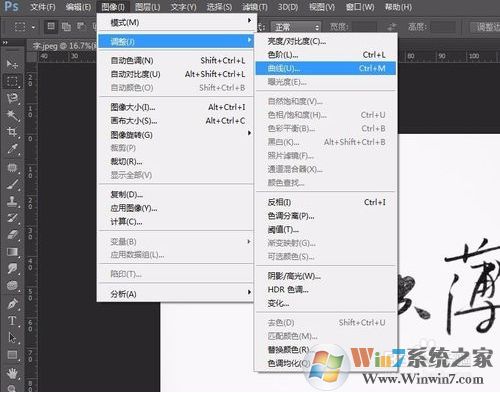Expand the 图像旋转(G) submenu
The width and height of the screenshot is (500, 393).
tap(177, 135)
